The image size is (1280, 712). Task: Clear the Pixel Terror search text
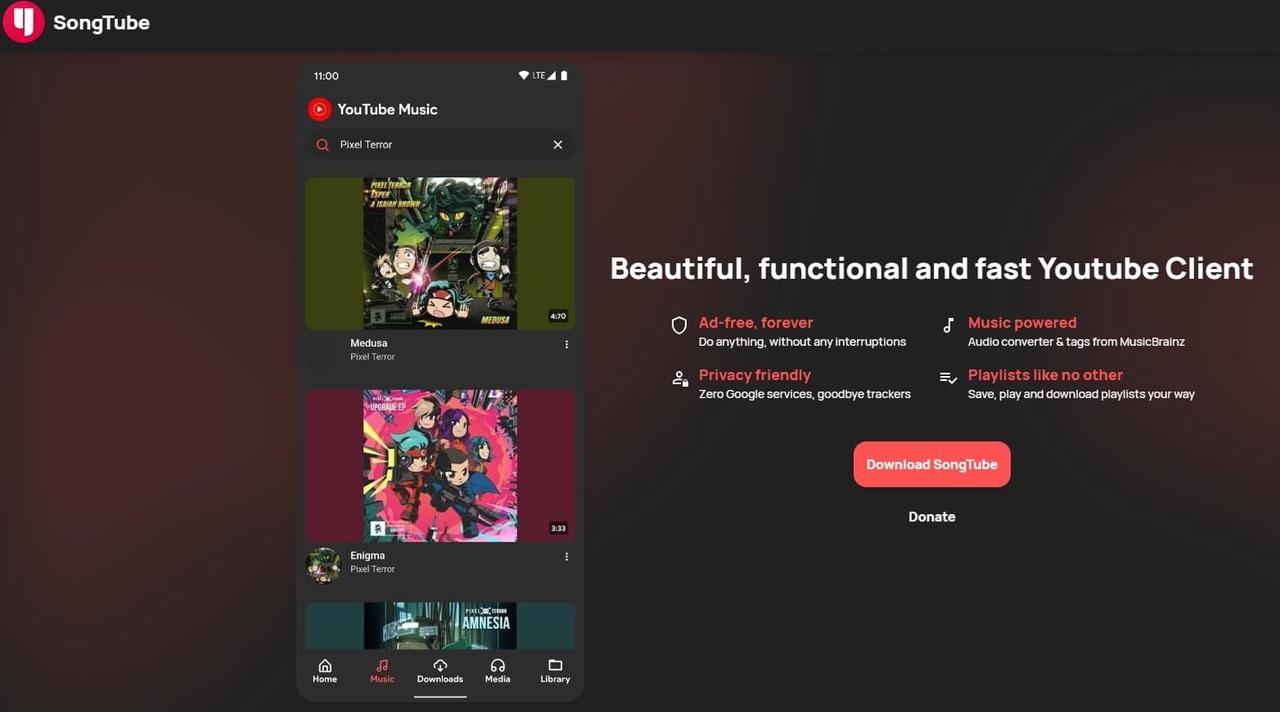(x=557, y=144)
